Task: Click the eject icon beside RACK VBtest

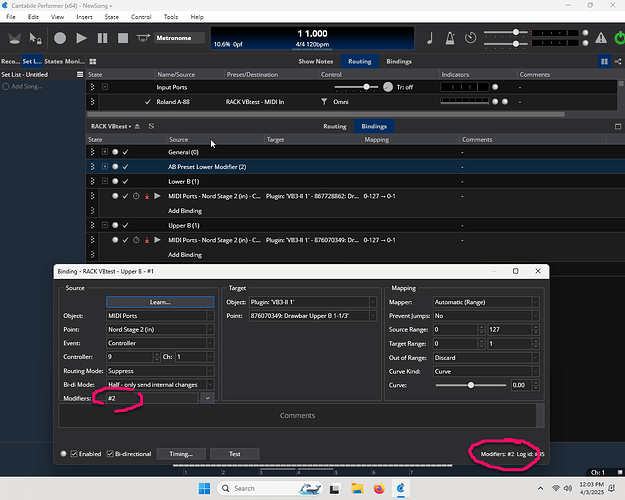Action: tap(137, 126)
